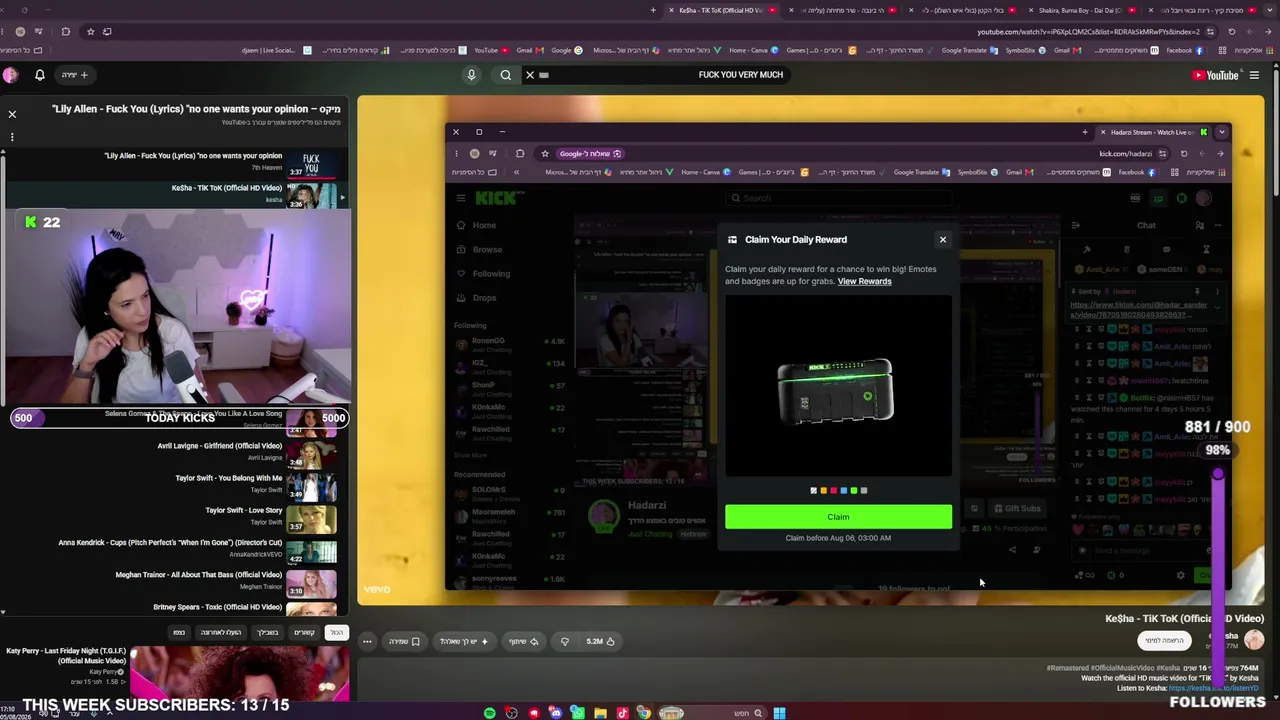Go to the YouTube home logo
The width and height of the screenshot is (1280, 720).
[1215, 75]
